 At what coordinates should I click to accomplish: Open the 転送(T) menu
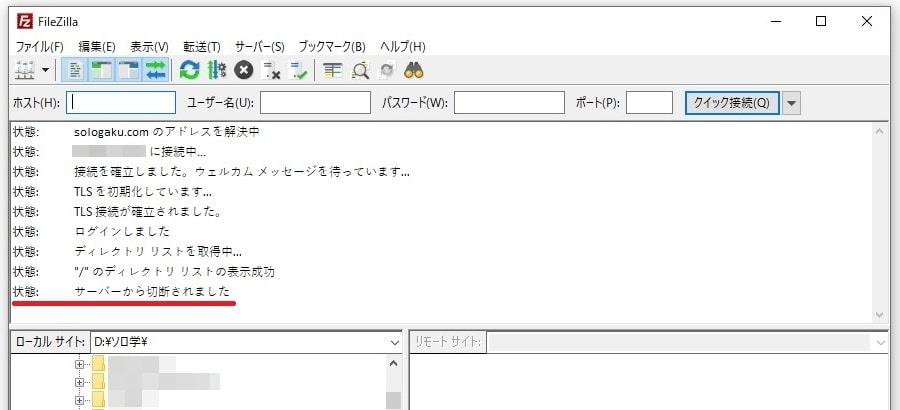tap(202, 46)
